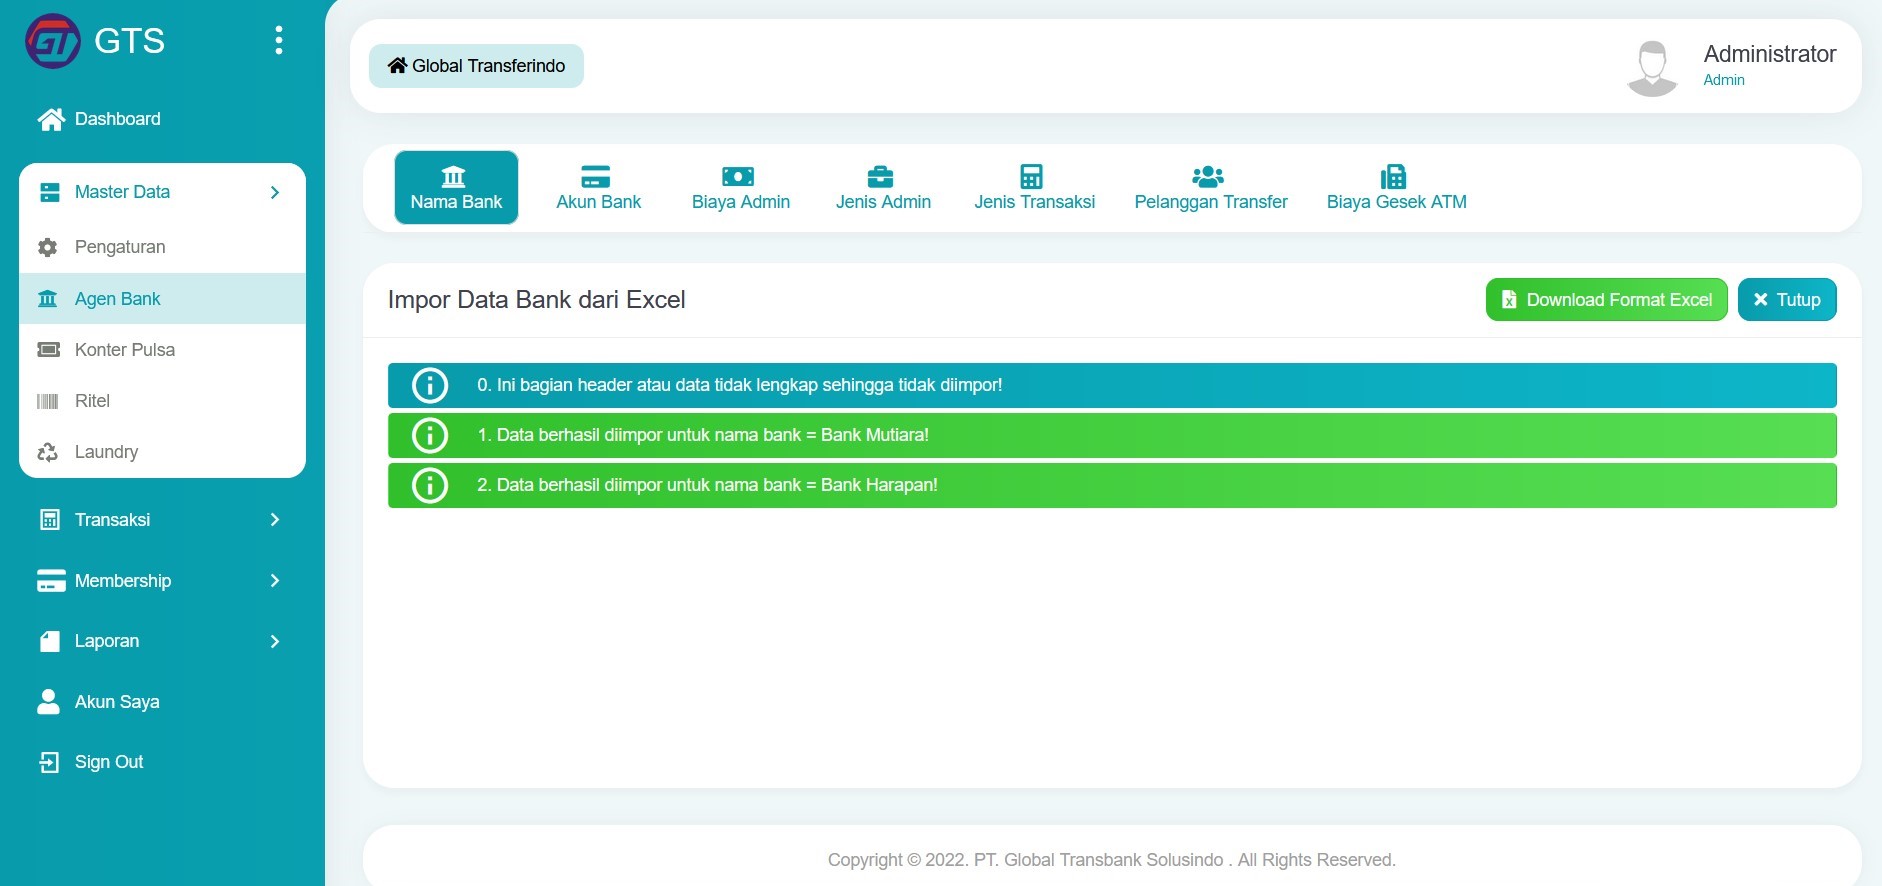1882x886 pixels.
Task: Collapse the Master Data chevron
Action: click(275, 192)
